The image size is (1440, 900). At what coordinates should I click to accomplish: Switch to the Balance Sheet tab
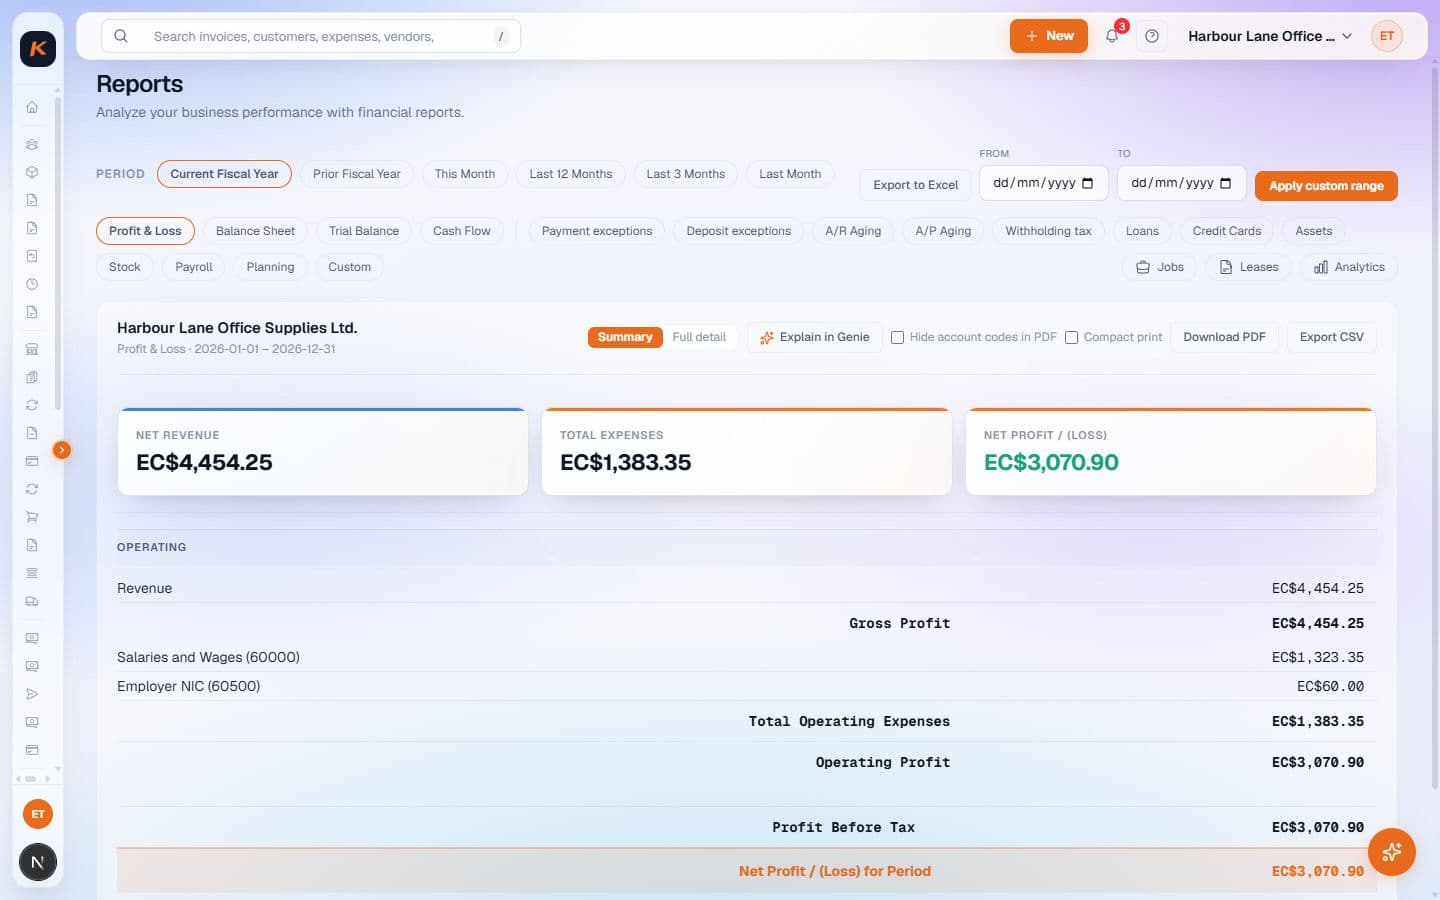pyautogui.click(x=256, y=231)
